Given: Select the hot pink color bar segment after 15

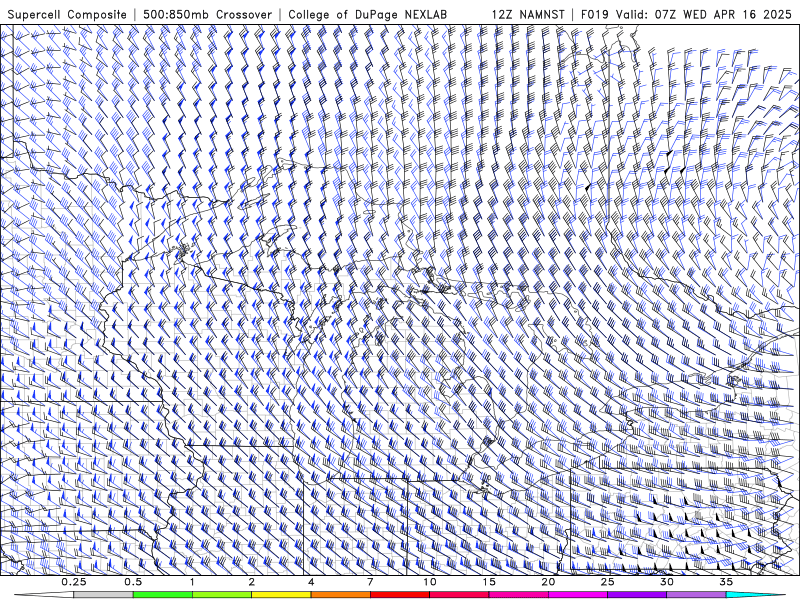Looking at the screenshot, I should point(518,595).
